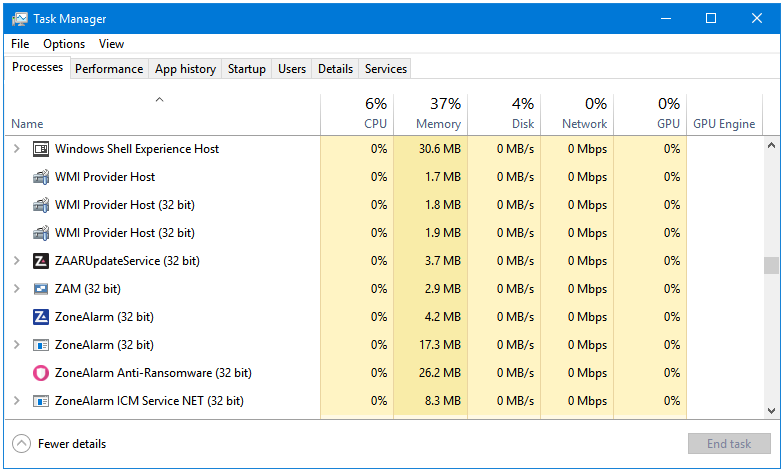784x472 pixels.
Task: Switch to the Performance tab
Action: (x=109, y=68)
